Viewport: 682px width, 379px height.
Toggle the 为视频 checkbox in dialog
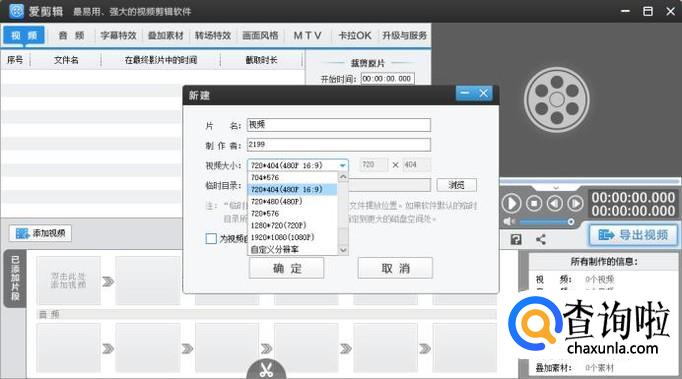point(211,238)
